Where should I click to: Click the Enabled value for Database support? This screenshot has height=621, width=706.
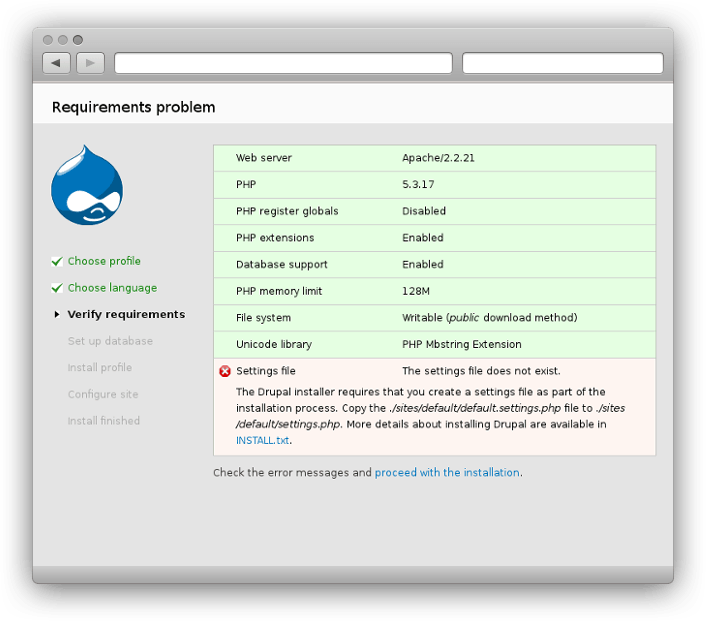[x=423, y=264]
